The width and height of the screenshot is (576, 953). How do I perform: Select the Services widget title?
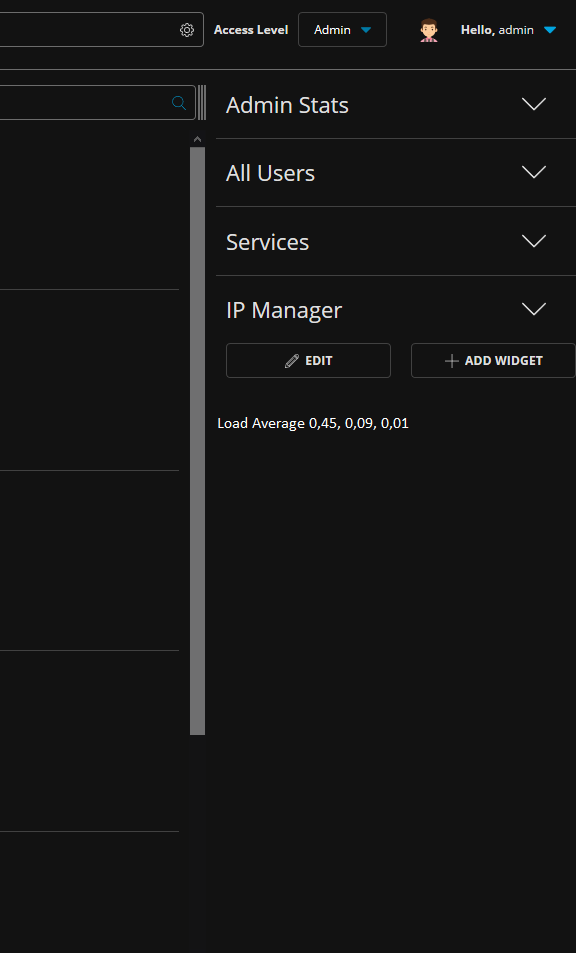pos(267,242)
